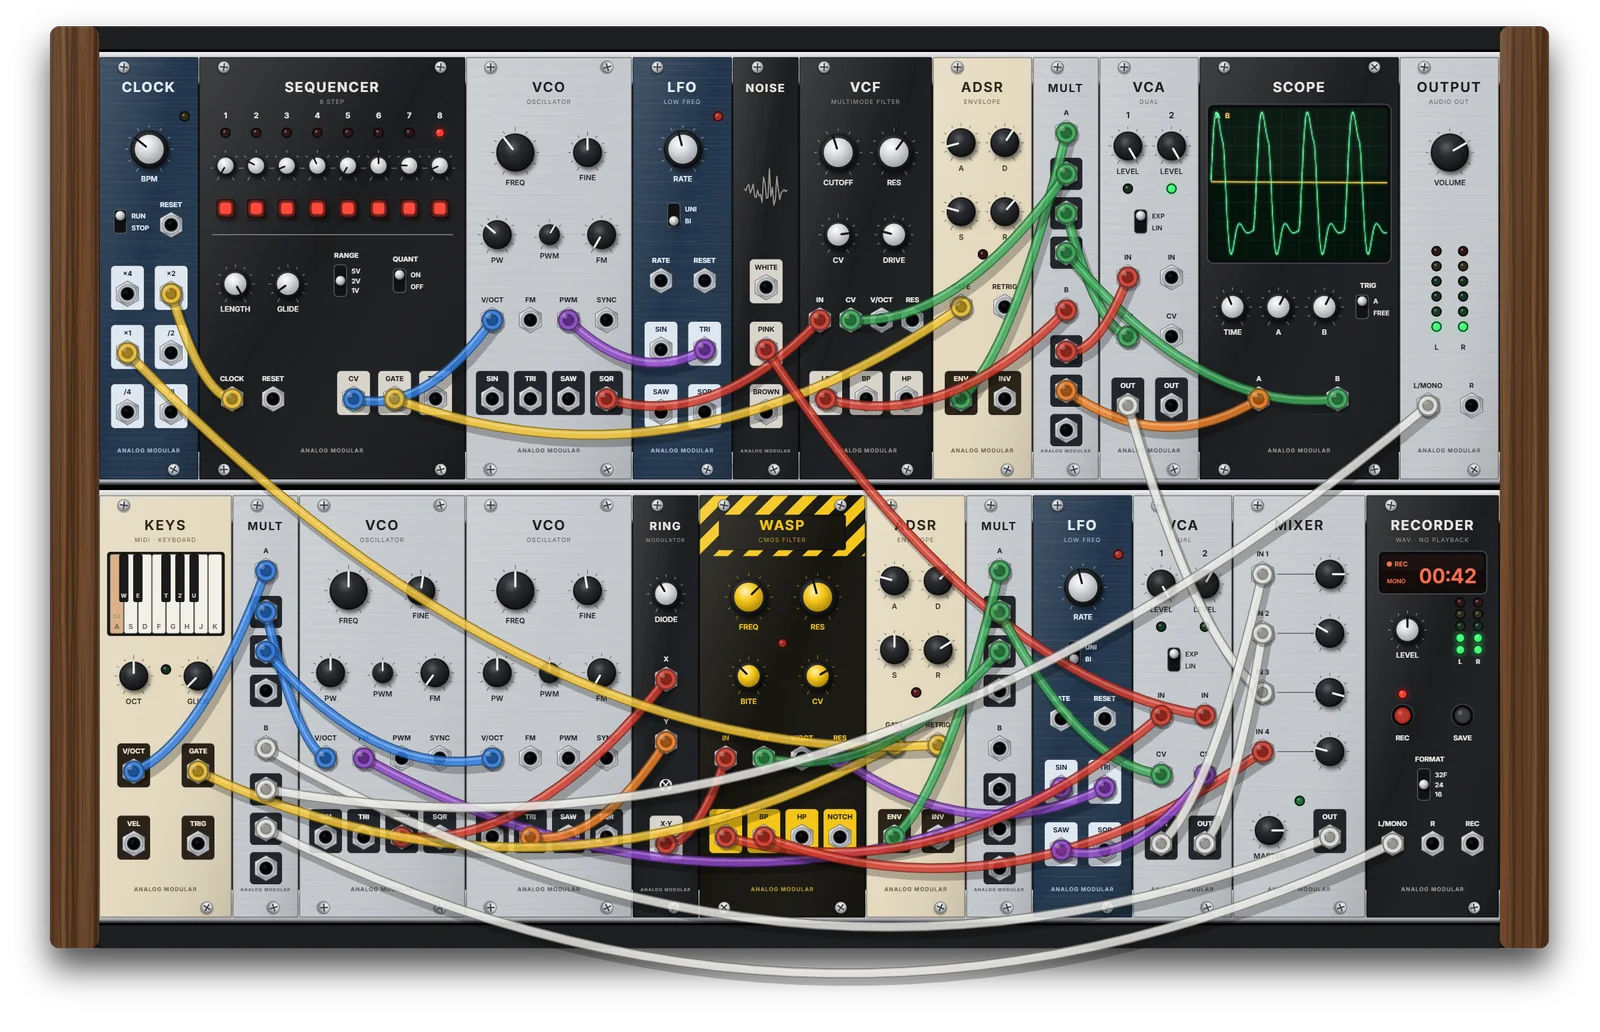This screenshot has width=1600, height=1032.
Task: Click the MIXER IN 1 jack
Action: 1263,574
